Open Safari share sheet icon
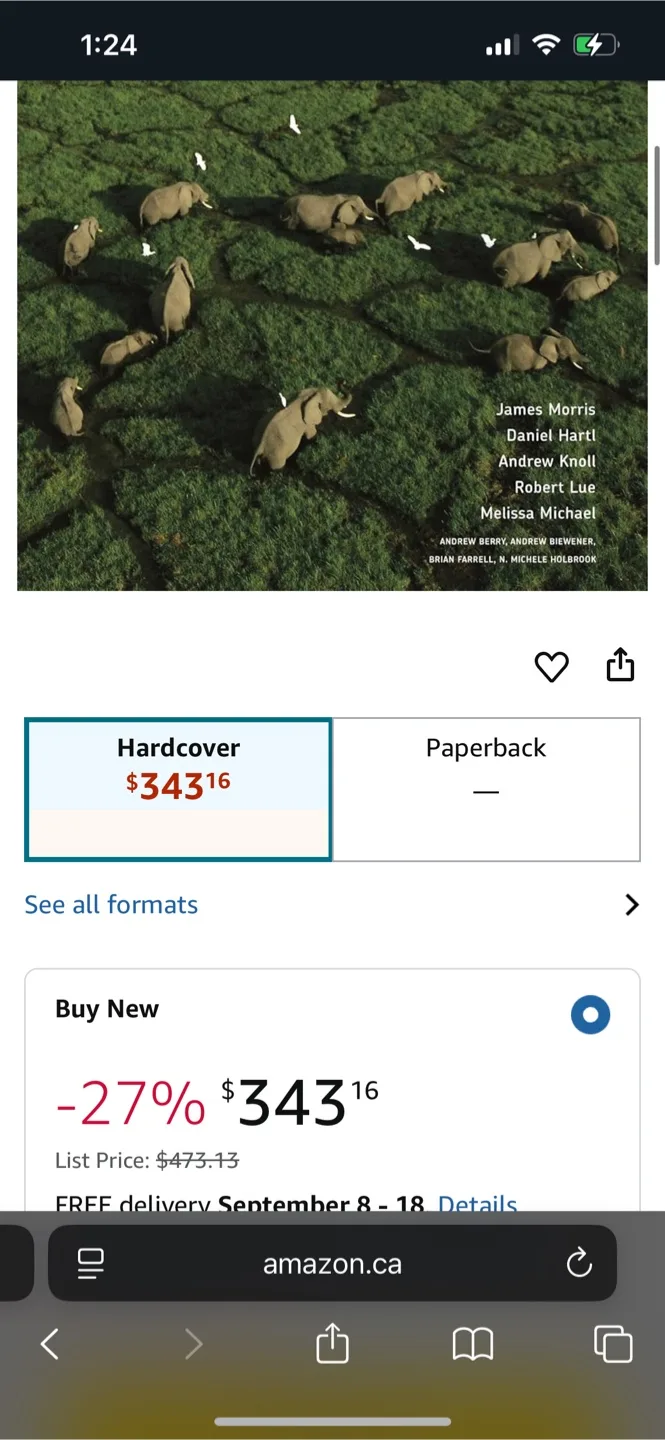This screenshot has height=1440, width=665. (332, 1343)
